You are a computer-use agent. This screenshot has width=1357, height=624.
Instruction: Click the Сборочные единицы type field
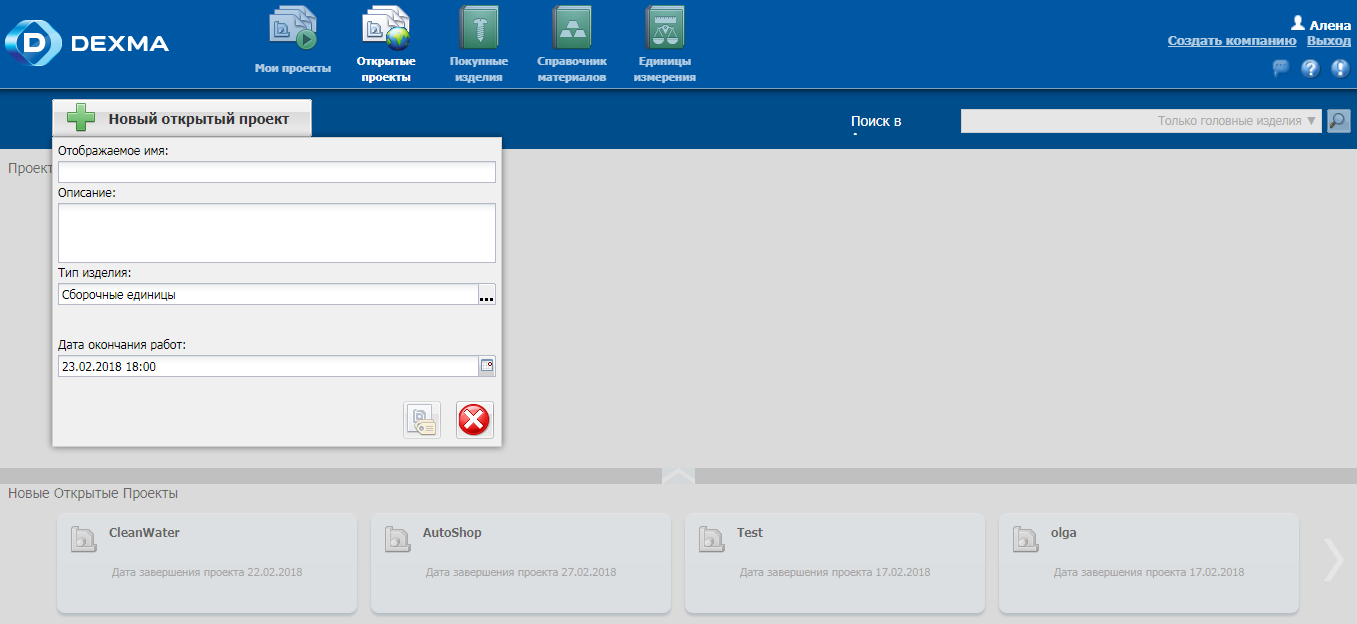pyautogui.click(x=268, y=294)
